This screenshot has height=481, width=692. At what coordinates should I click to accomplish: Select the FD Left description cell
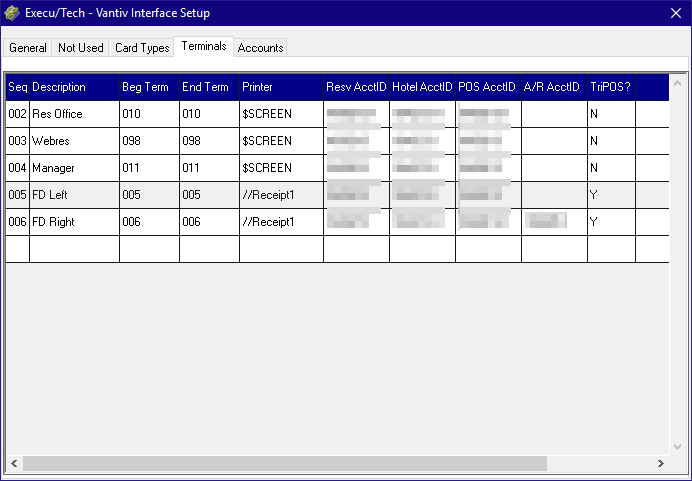coord(74,195)
